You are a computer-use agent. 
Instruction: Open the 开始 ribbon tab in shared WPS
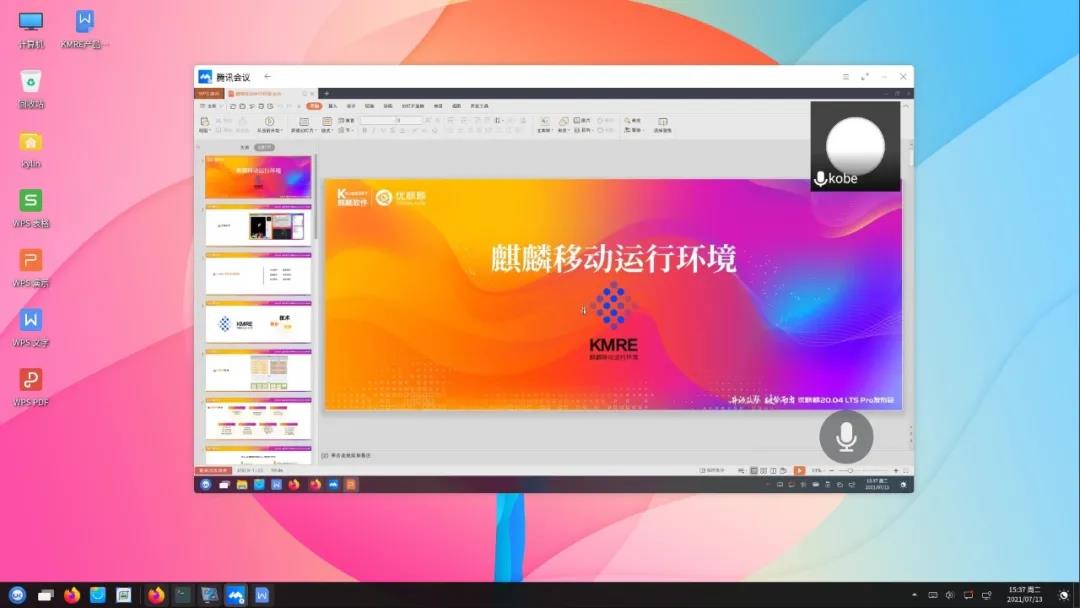point(314,105)
